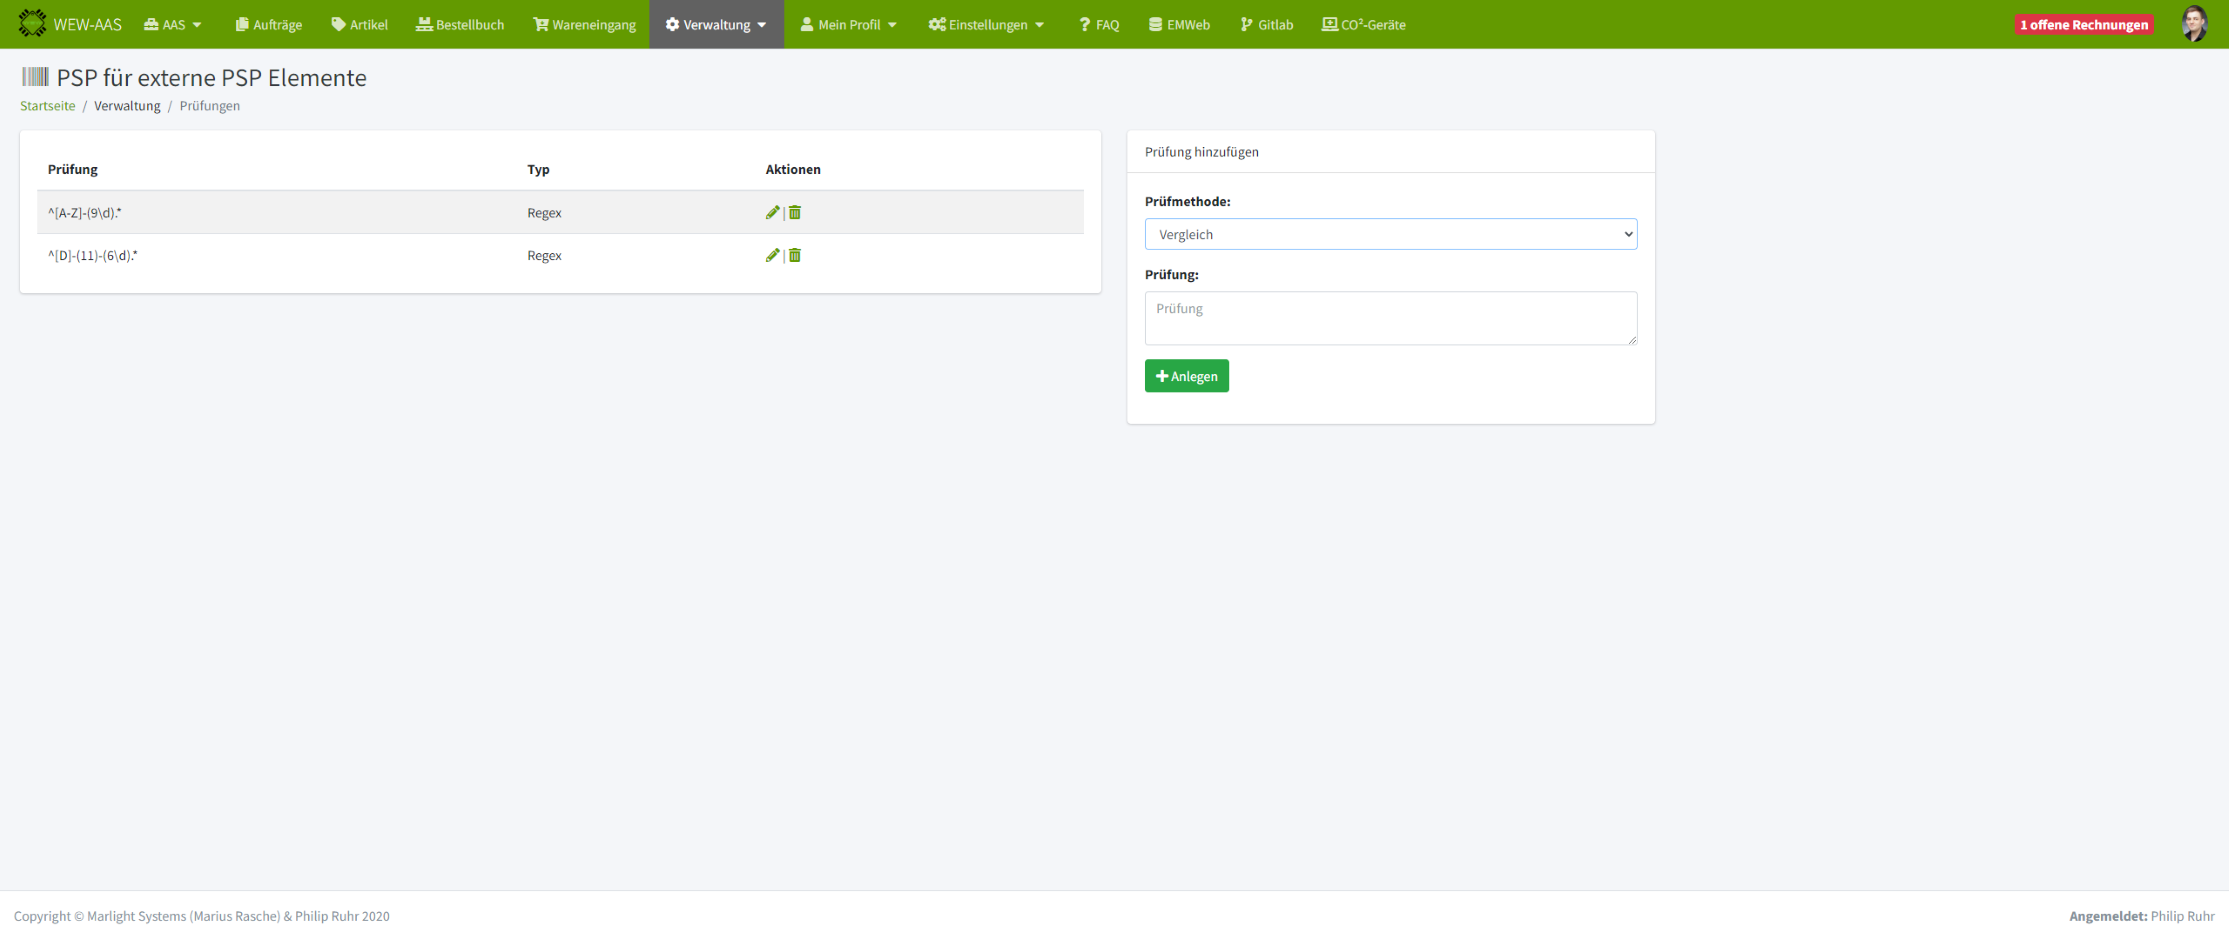Expand the Verwaltung menu
Screen dimensions: 2229x940
(x=716, y=24)
